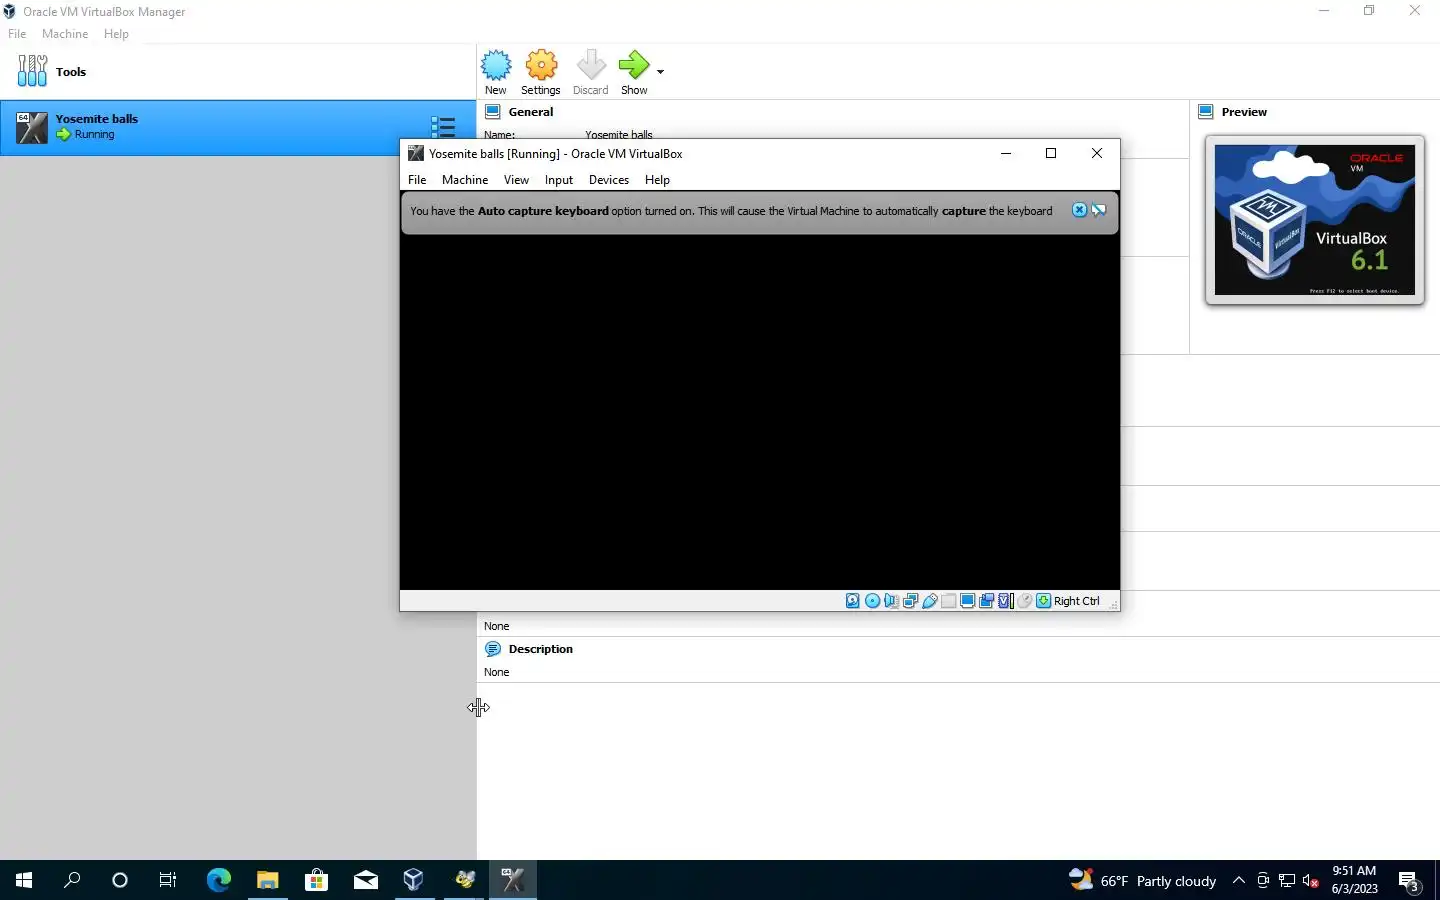Image resolution: width=1440 pixels, height=900 pixels.
Task: Open the View menu in VM window
Action: point(516,180)
